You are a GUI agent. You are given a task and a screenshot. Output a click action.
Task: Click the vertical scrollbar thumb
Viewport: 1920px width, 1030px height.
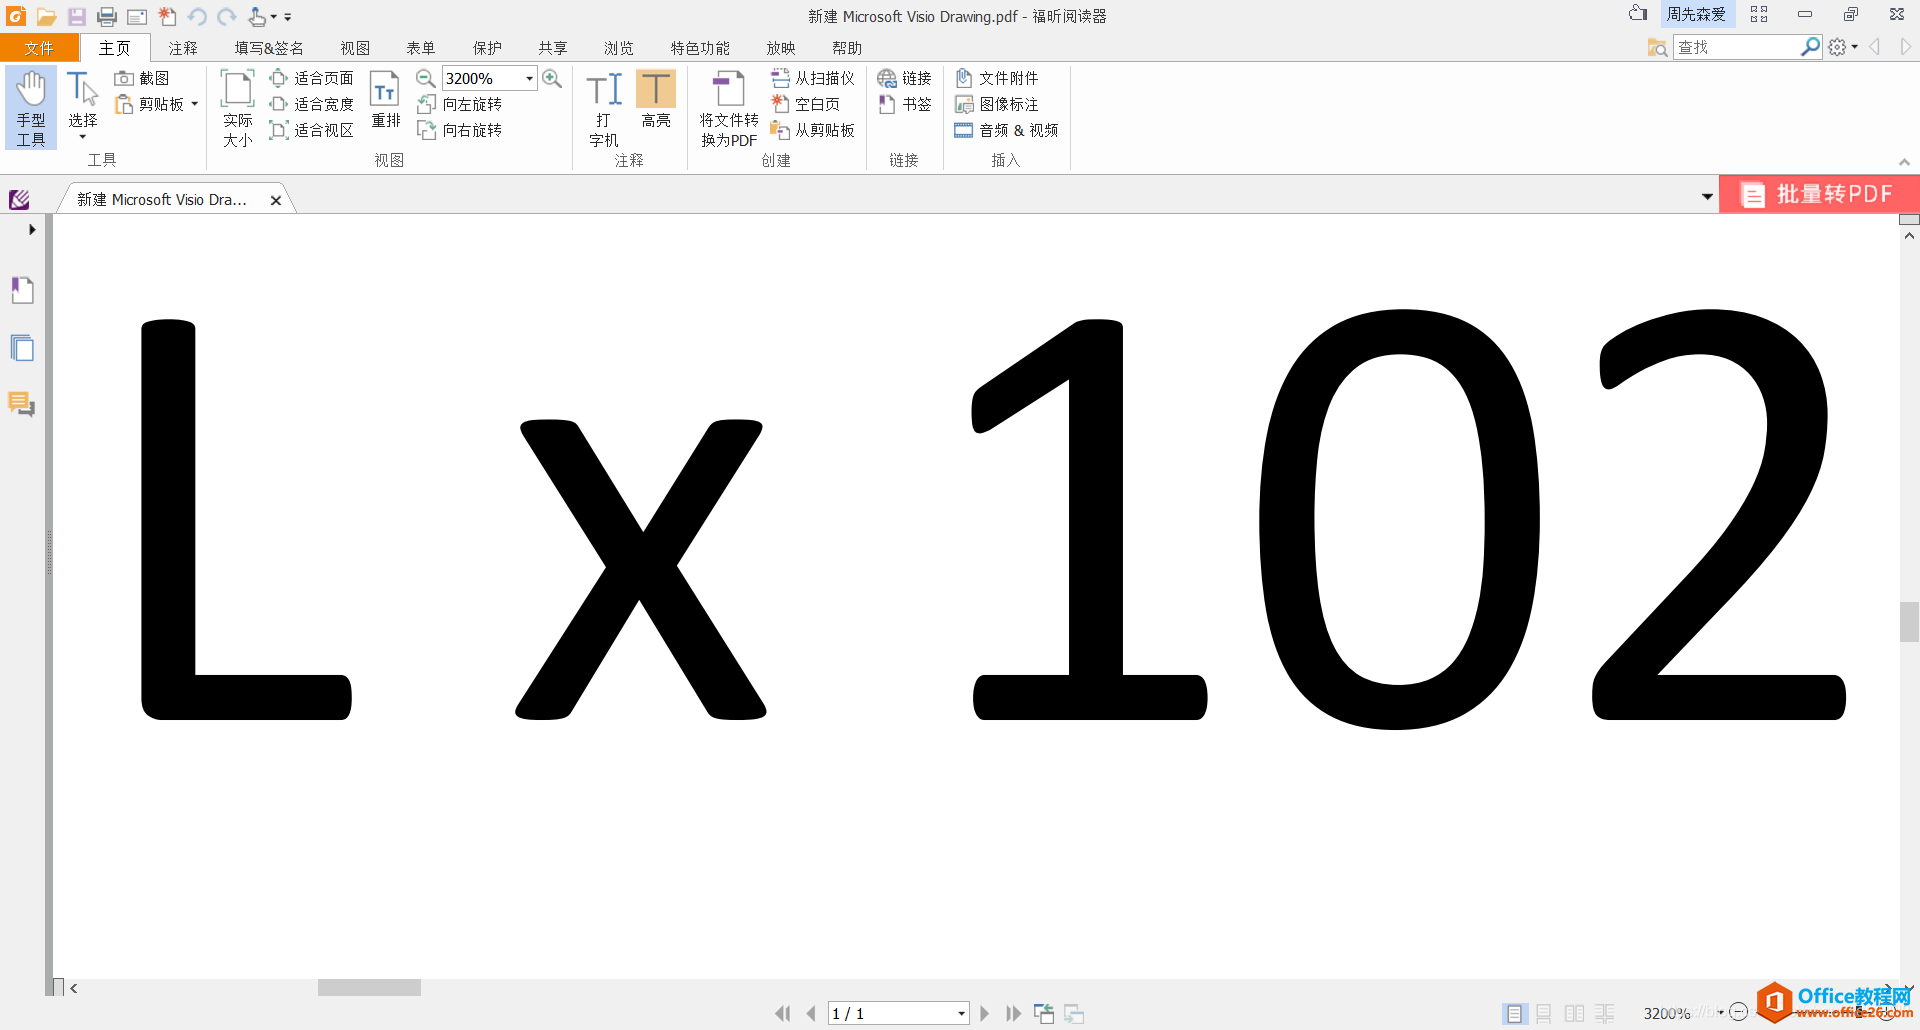1909,622
